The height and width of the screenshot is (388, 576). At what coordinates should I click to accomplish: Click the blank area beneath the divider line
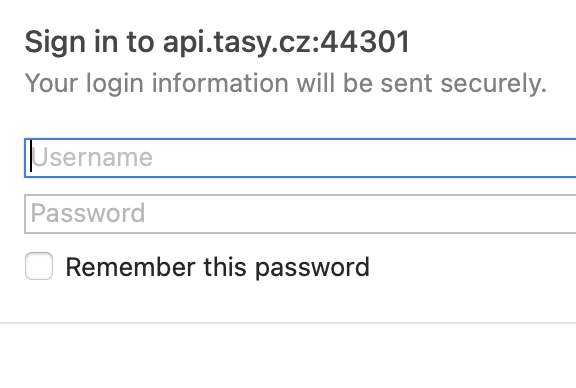[288, 356]
